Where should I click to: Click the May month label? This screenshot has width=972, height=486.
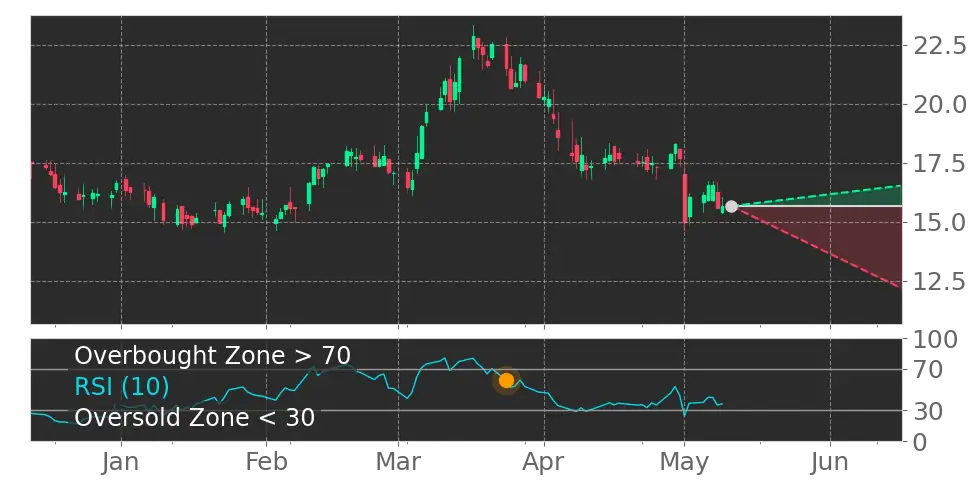click(684, 462)
